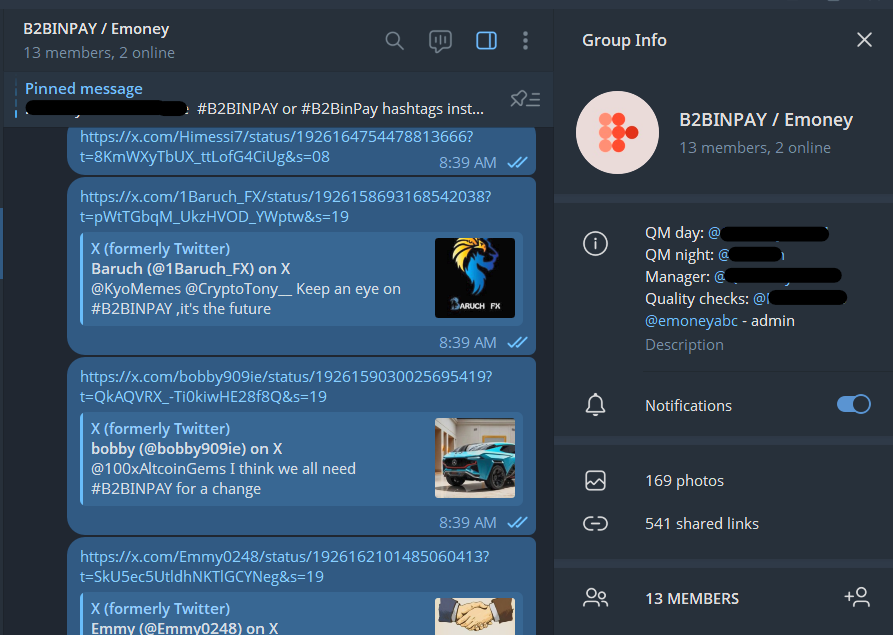
Task: Open the blue car preview thumbnail
Action: (475, 458)
